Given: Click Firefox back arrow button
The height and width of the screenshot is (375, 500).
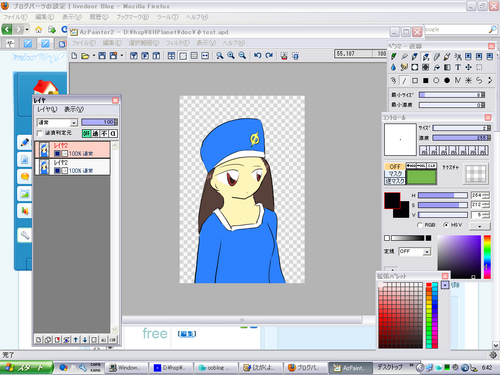Looking at the screenshot, I should pyautogui.click(x=7, y=30).
